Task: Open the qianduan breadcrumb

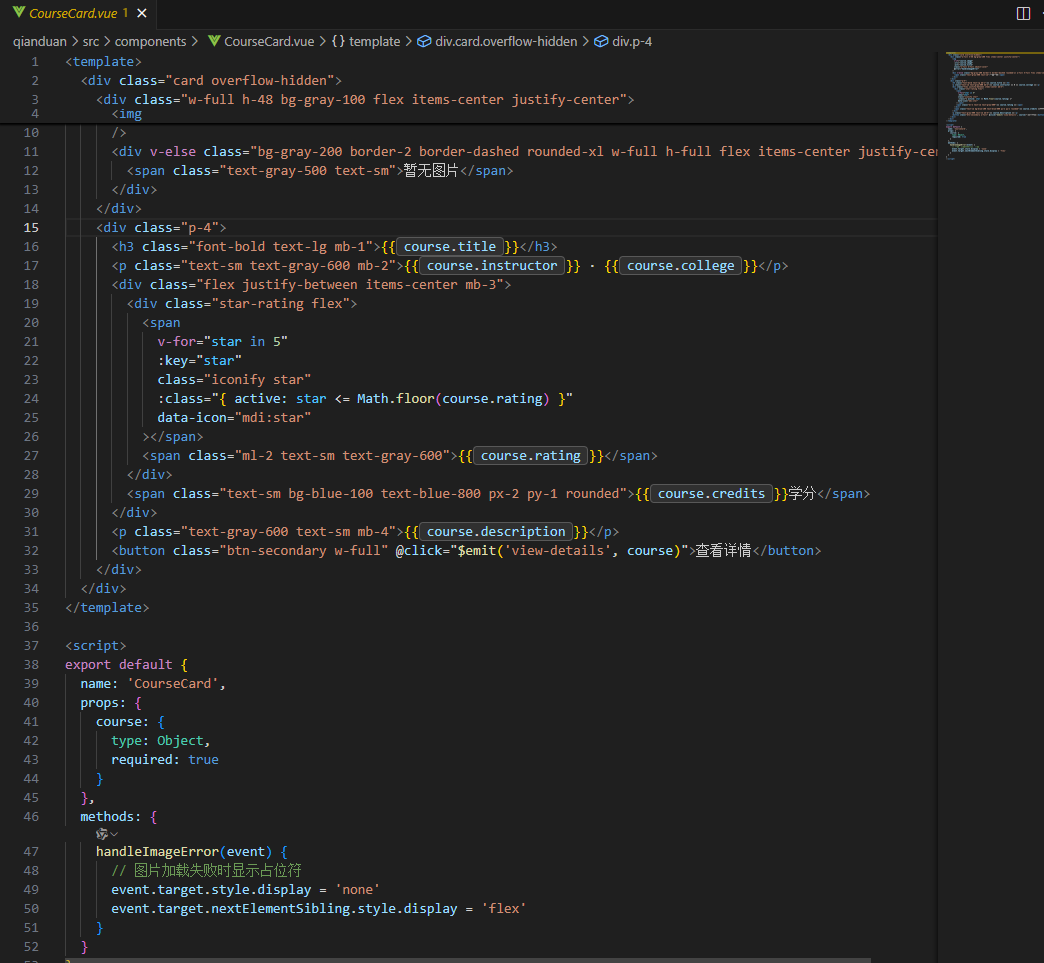Action: pos(40,41)
